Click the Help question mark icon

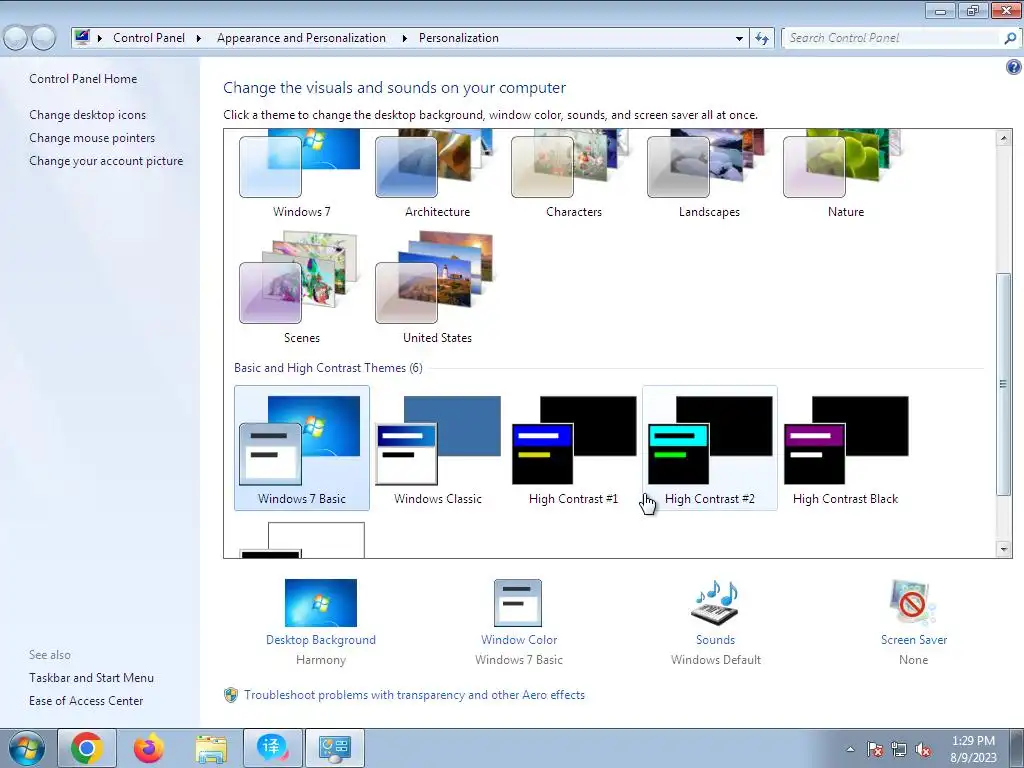tap(1014, 67)
